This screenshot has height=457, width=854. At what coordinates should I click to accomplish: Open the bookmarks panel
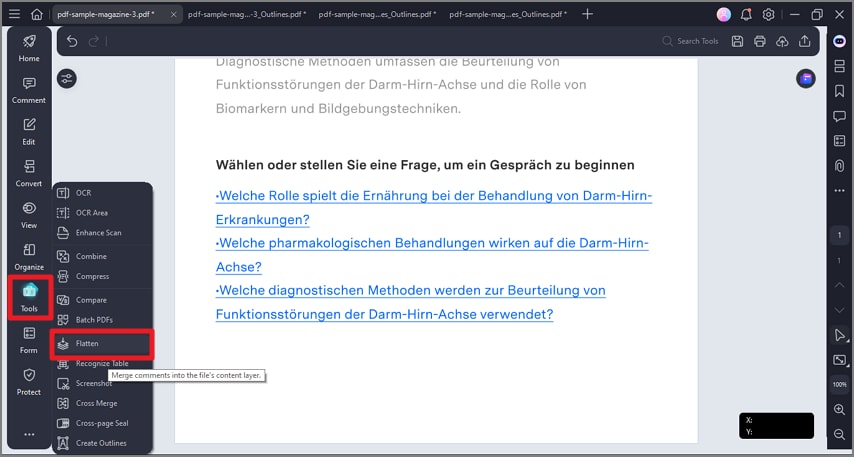point(839,91)
